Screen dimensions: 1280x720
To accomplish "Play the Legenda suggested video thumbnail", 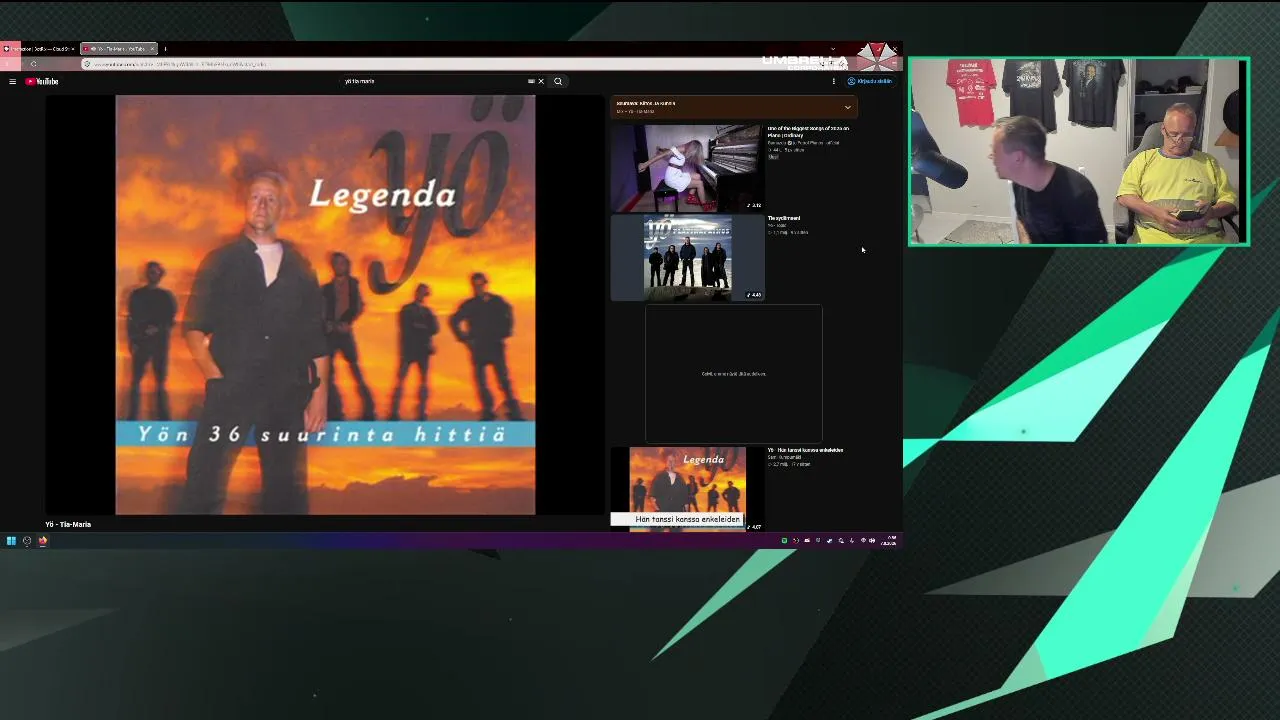I will tap(687, 489).
